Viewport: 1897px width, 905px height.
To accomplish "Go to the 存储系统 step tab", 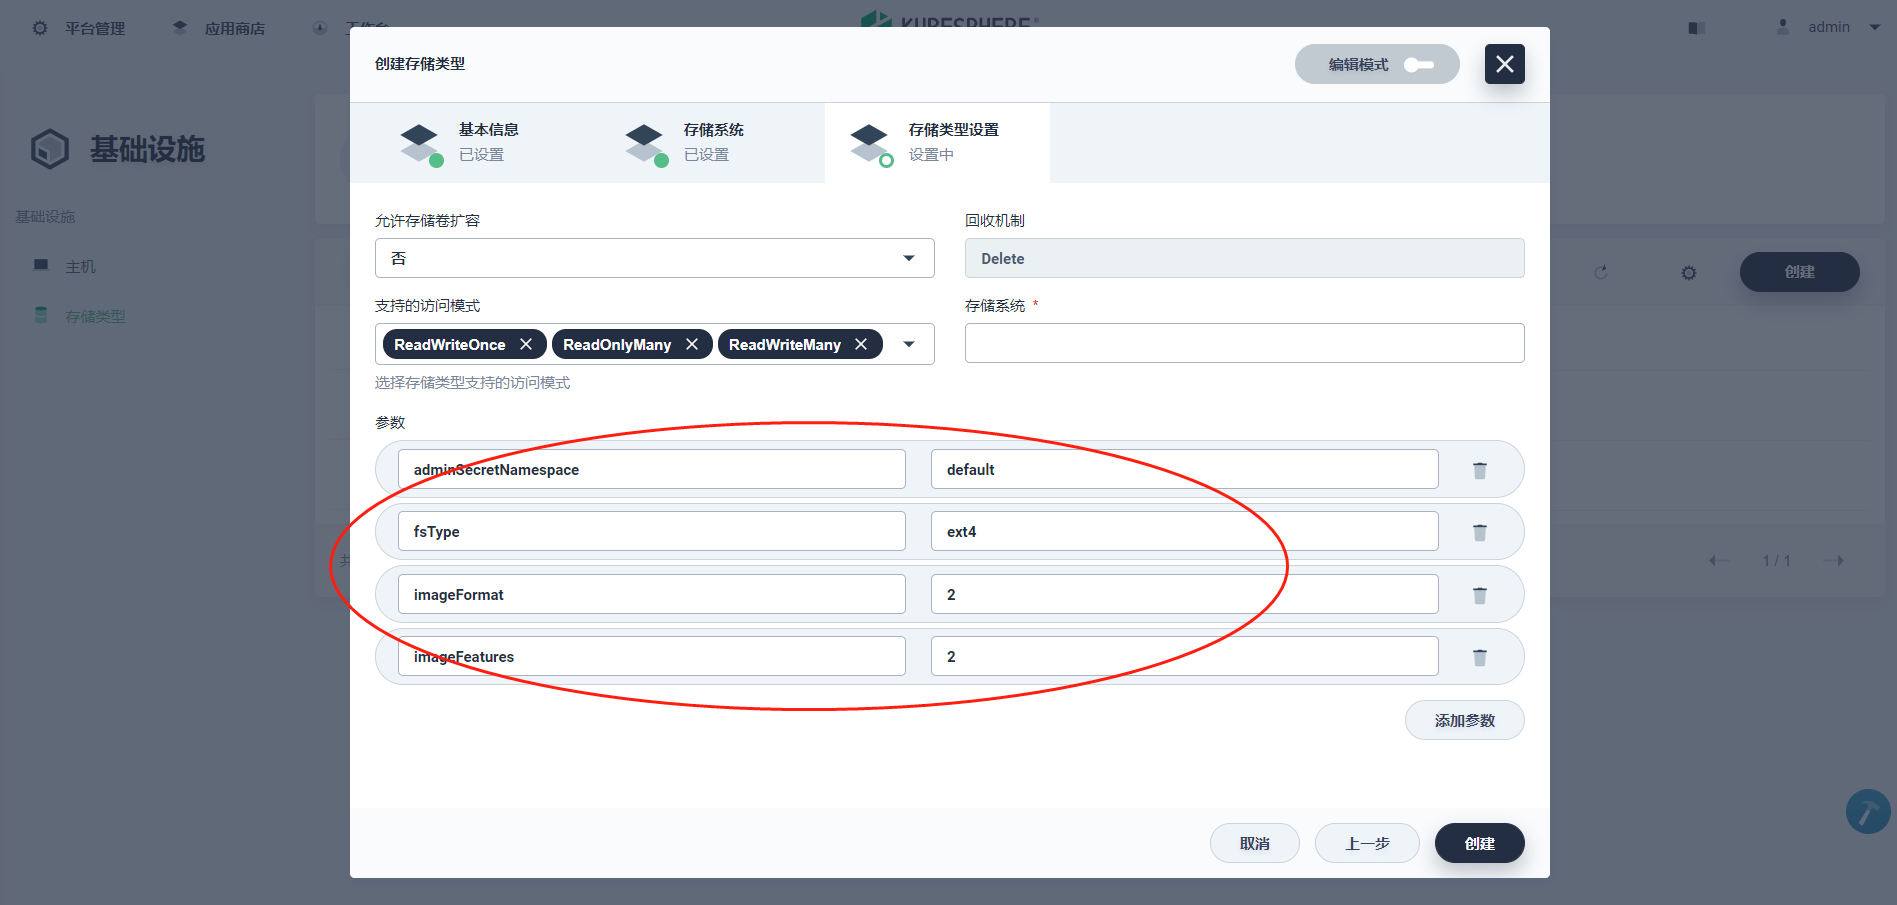I will (712, 143).
